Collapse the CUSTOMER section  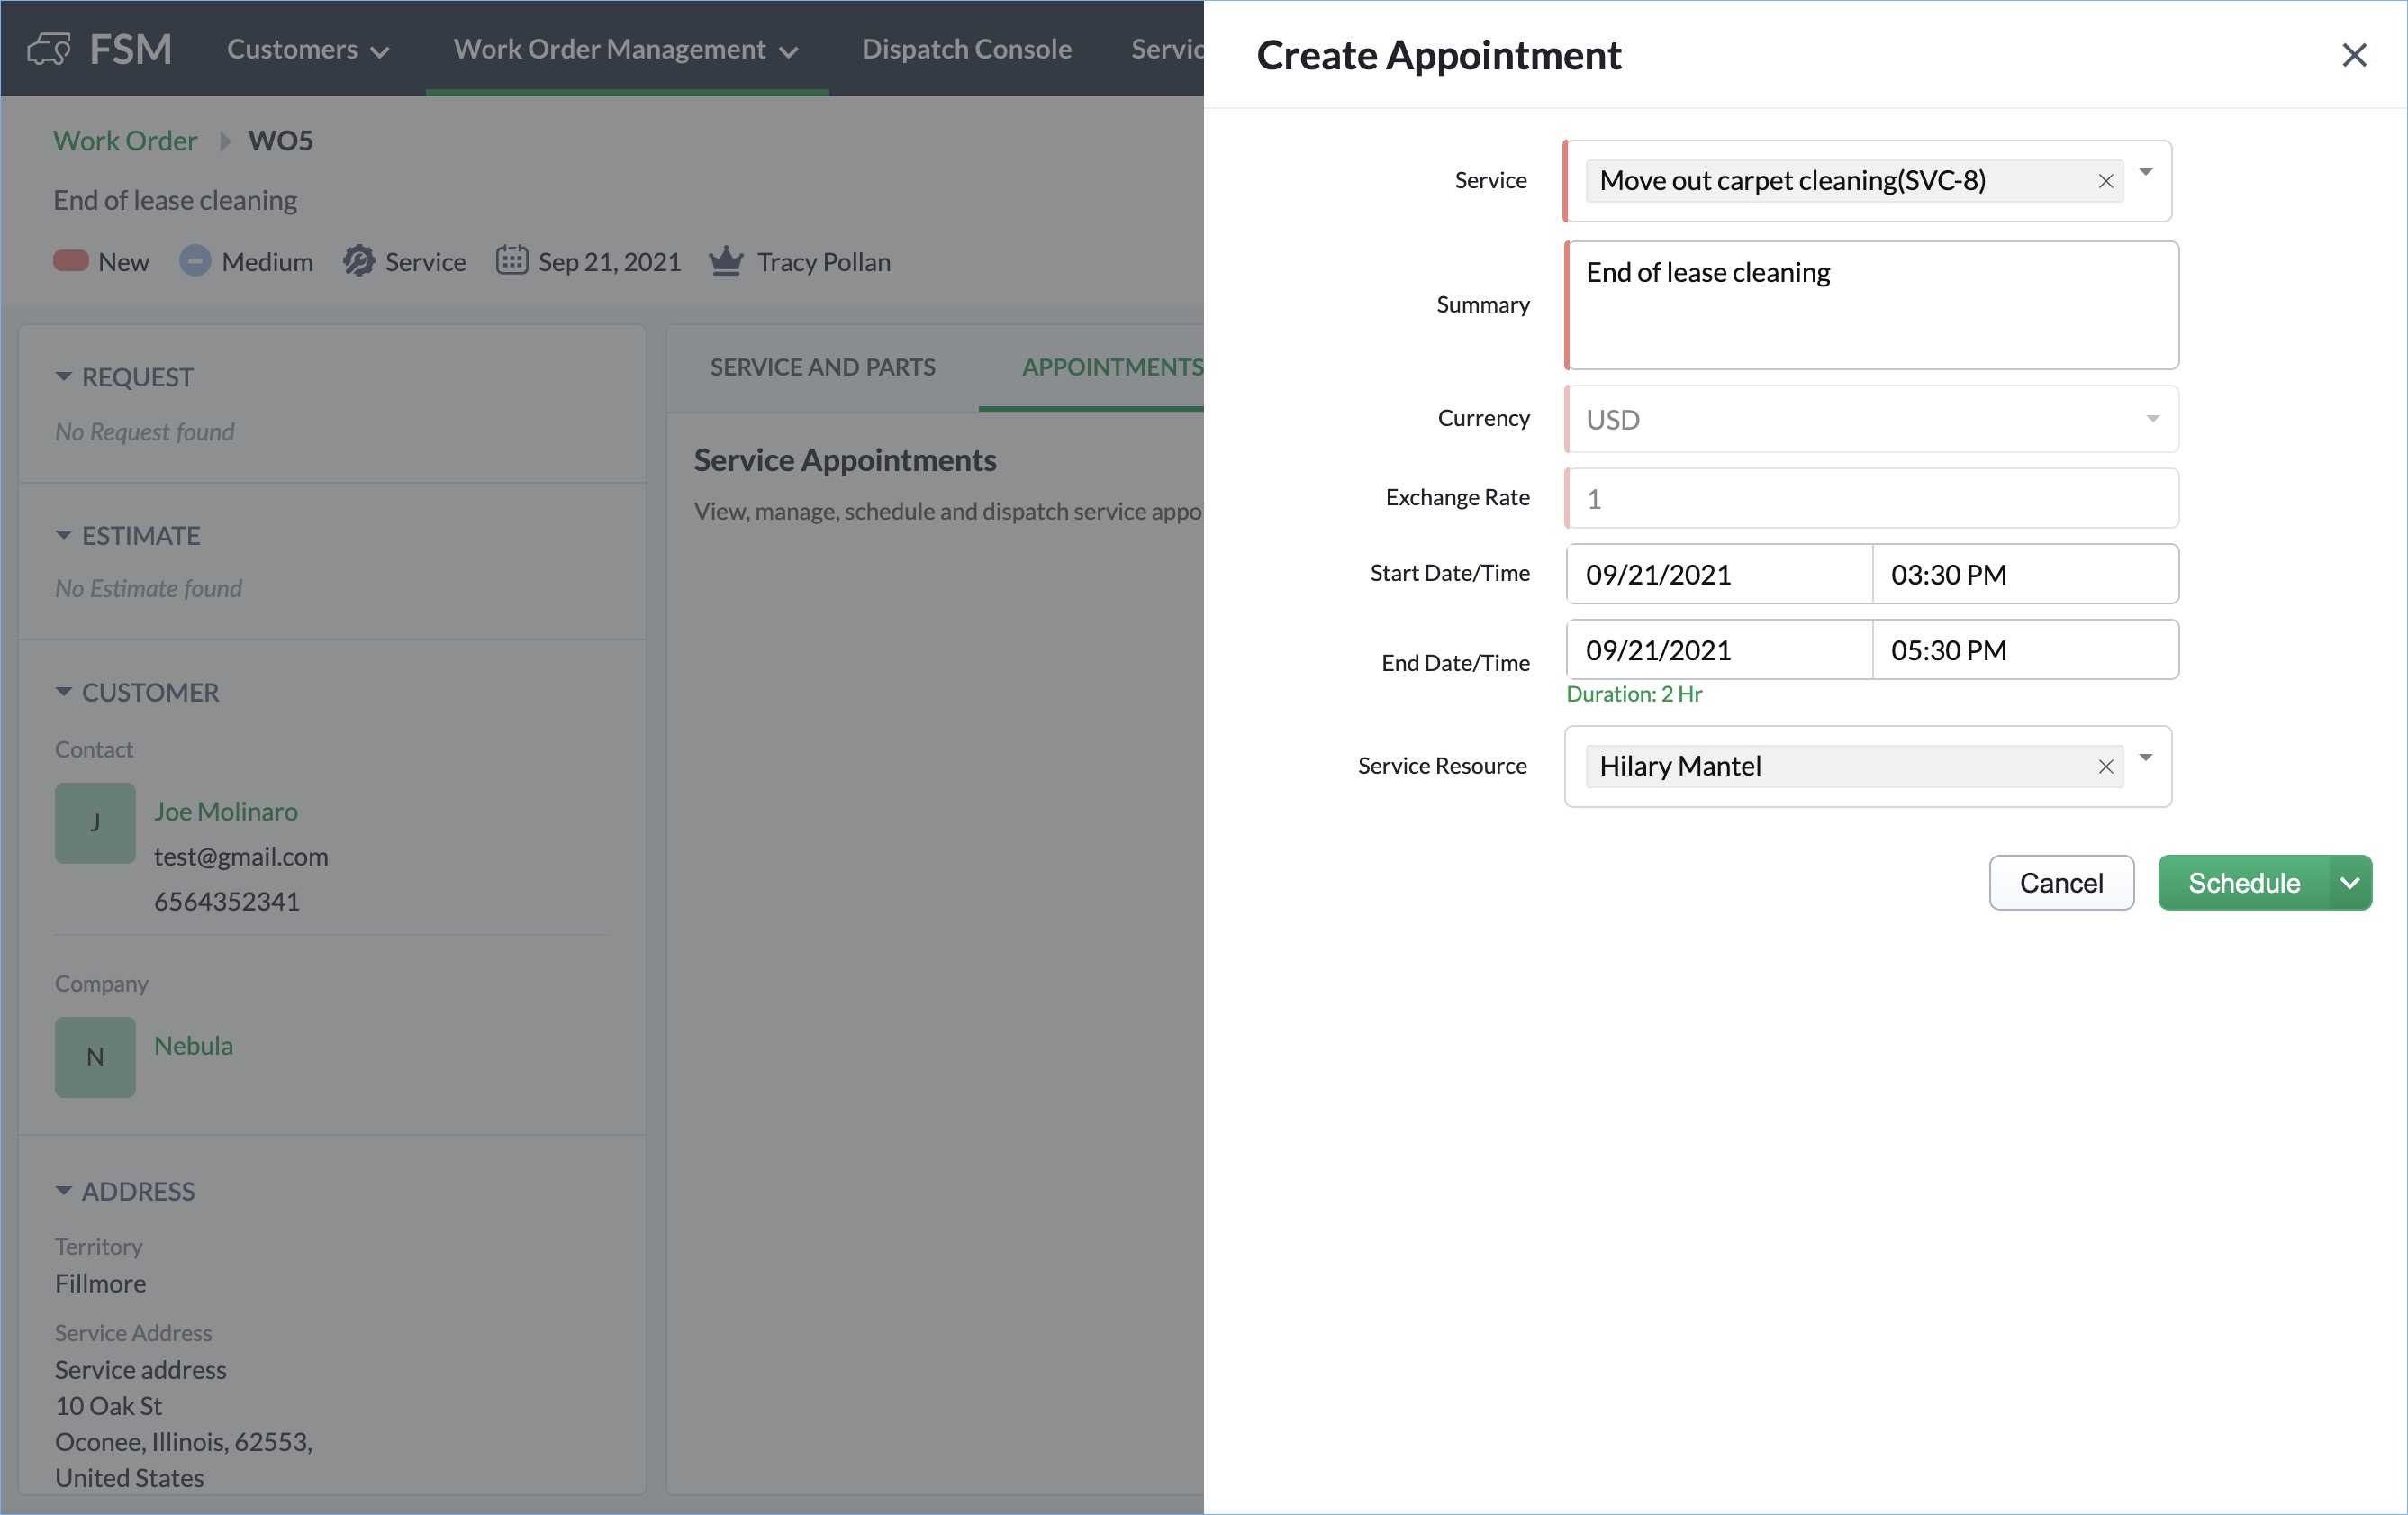click(x=63, y=692)
